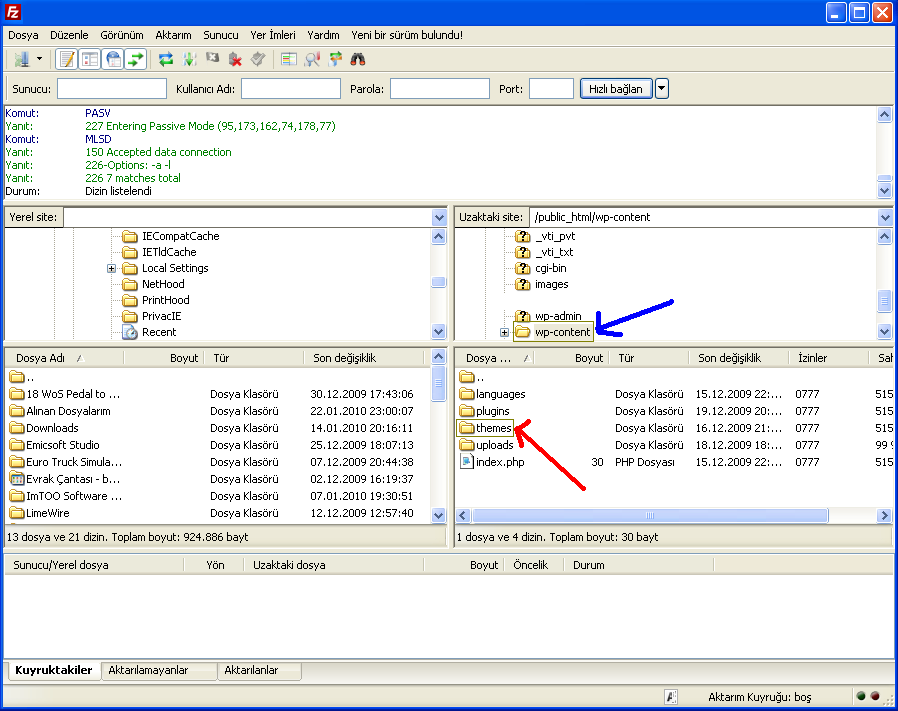Open the Dosya menu
This screenshot has height=711, width=898.
[x=23, y=35]
